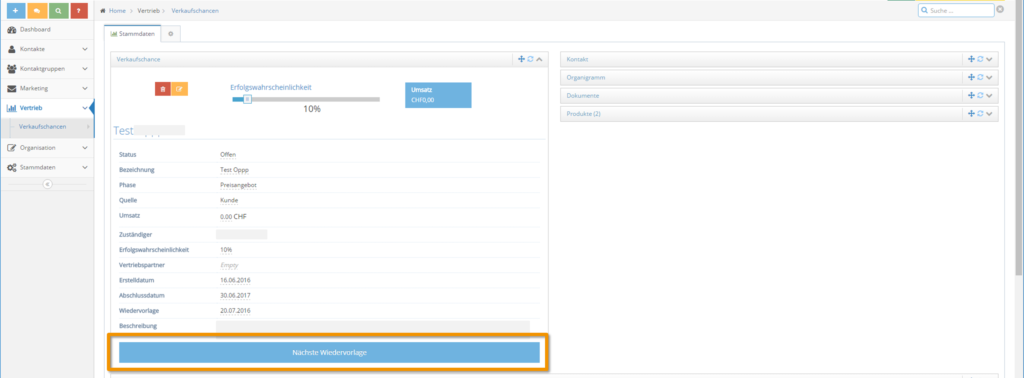Click the Erfolgswahrscheinlichkeit slider handle
The height and width of the screenshot is (378, 1024).
pyautogui.click(x=247, y=99)
